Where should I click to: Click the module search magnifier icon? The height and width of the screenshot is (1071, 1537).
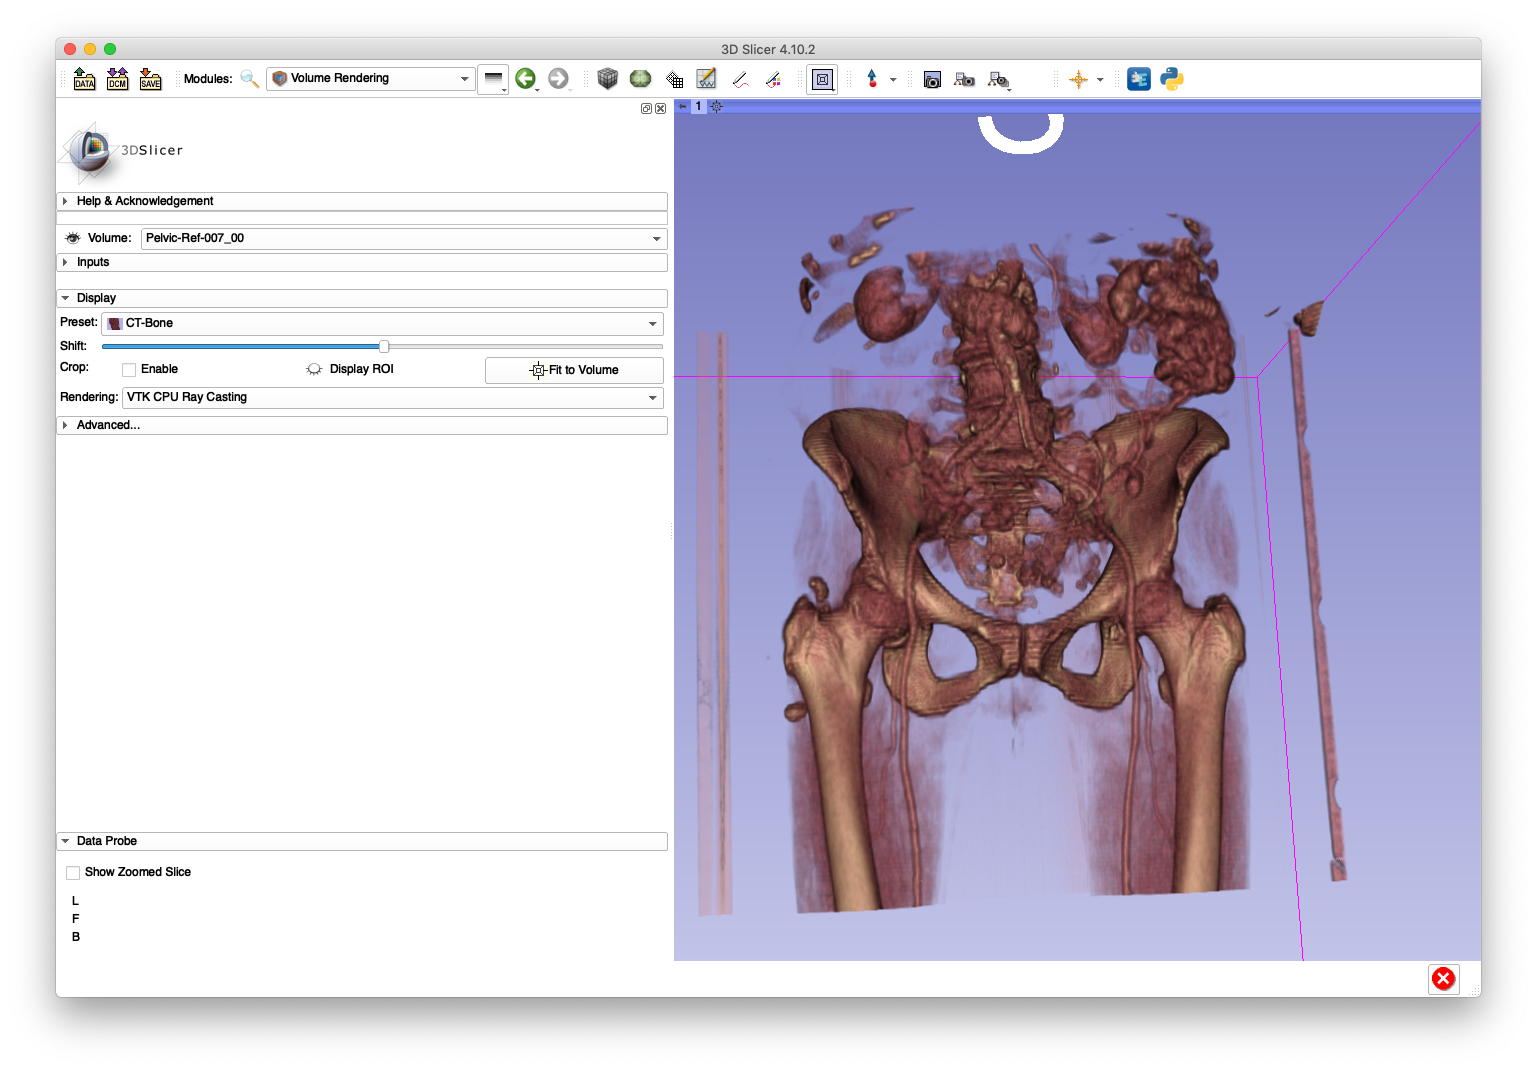pos(249,78)
